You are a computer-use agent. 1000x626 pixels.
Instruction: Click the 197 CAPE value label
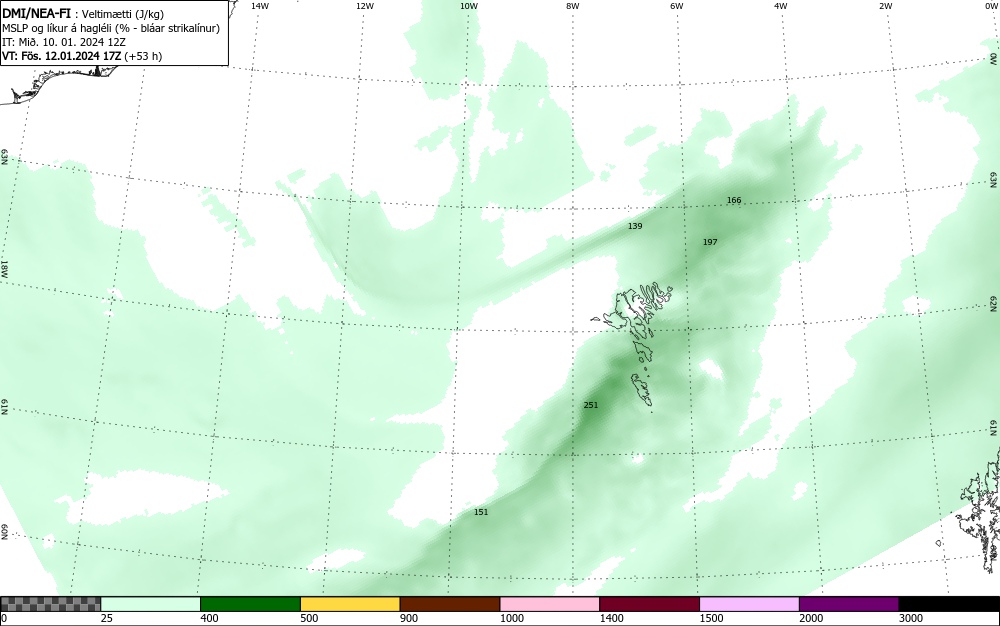(x=710, y=242)
